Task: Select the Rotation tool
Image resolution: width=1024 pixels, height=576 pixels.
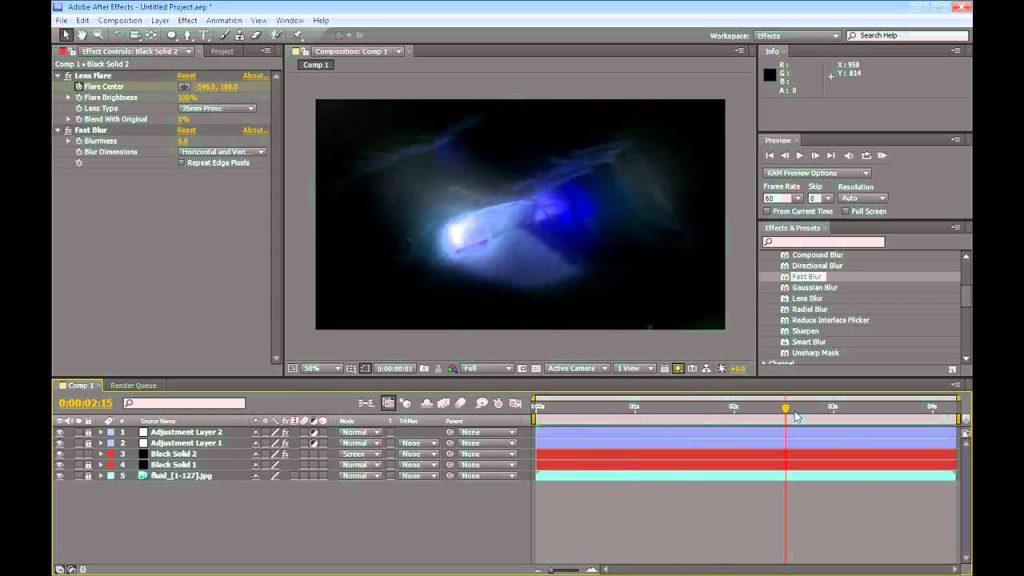Action: (x=118, y=35)
